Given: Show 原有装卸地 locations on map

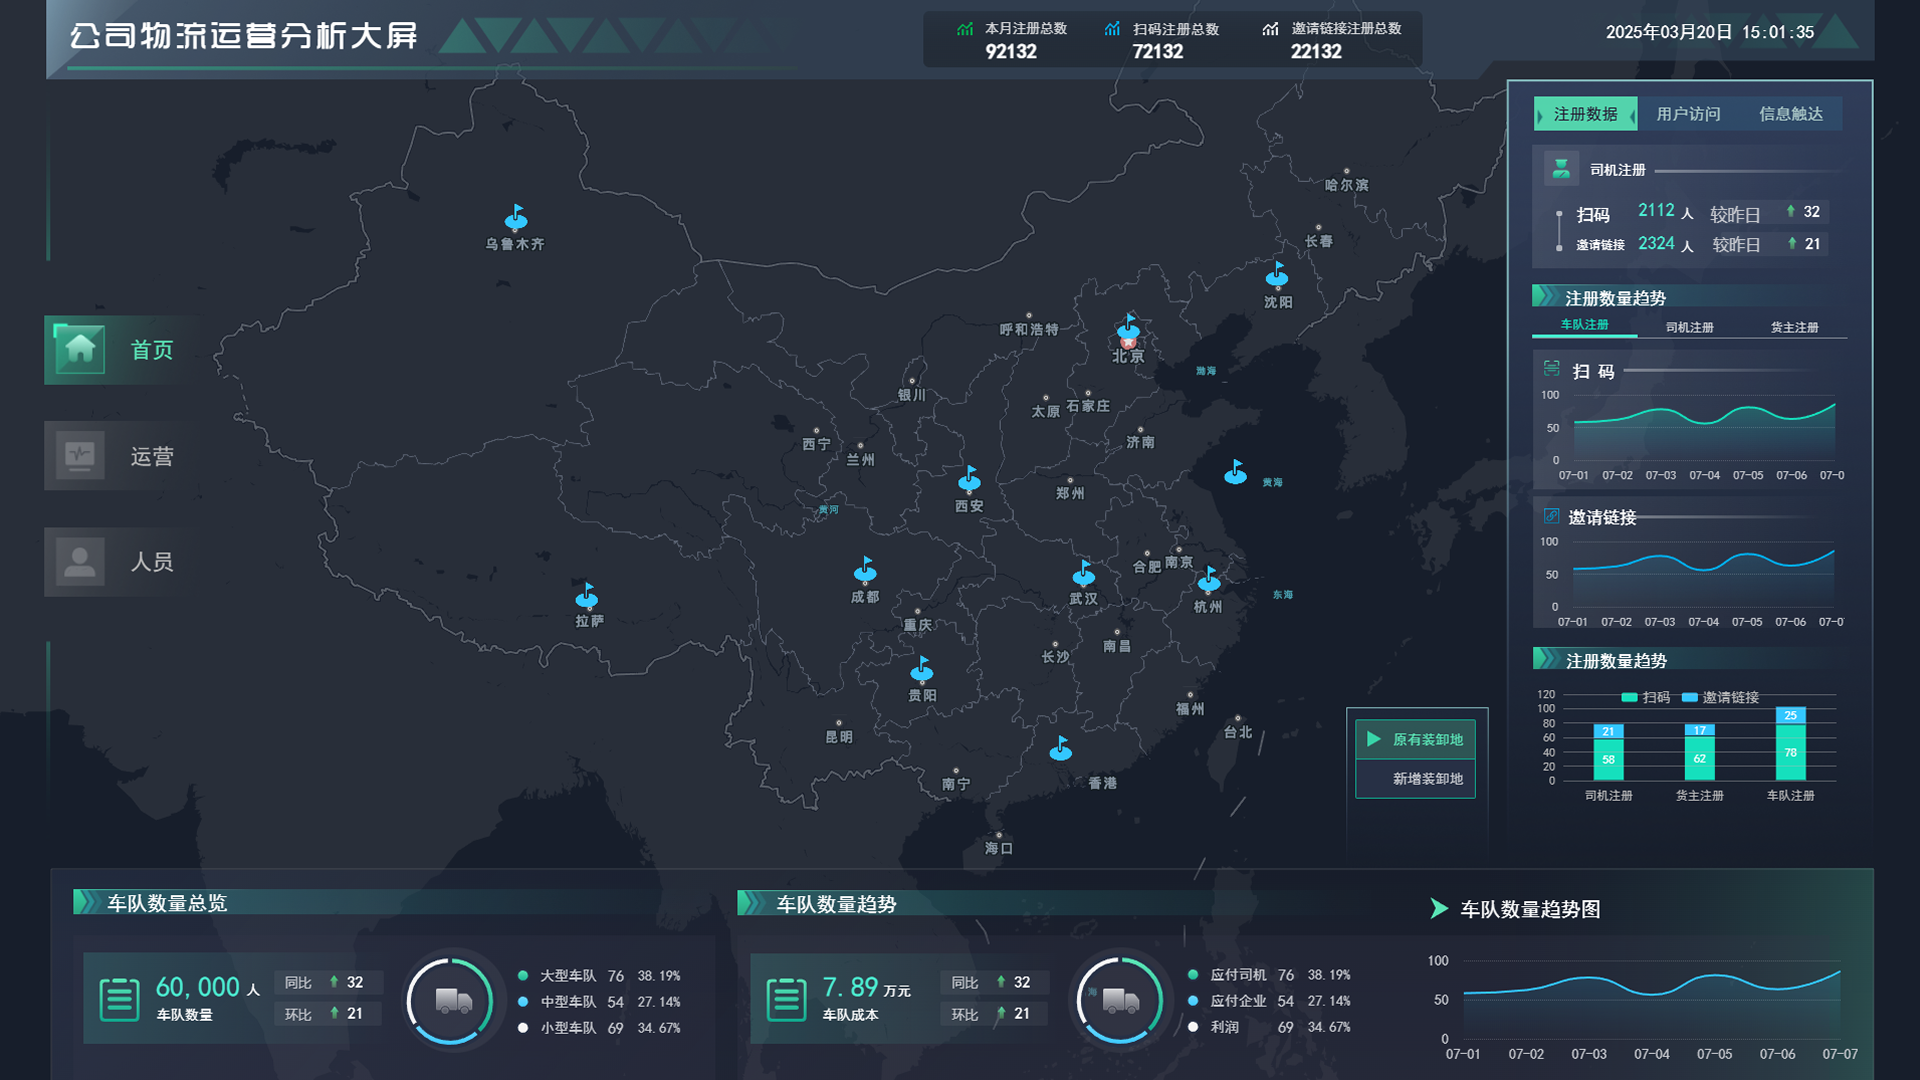Looking at the screenshot, I should point(1415,739).
